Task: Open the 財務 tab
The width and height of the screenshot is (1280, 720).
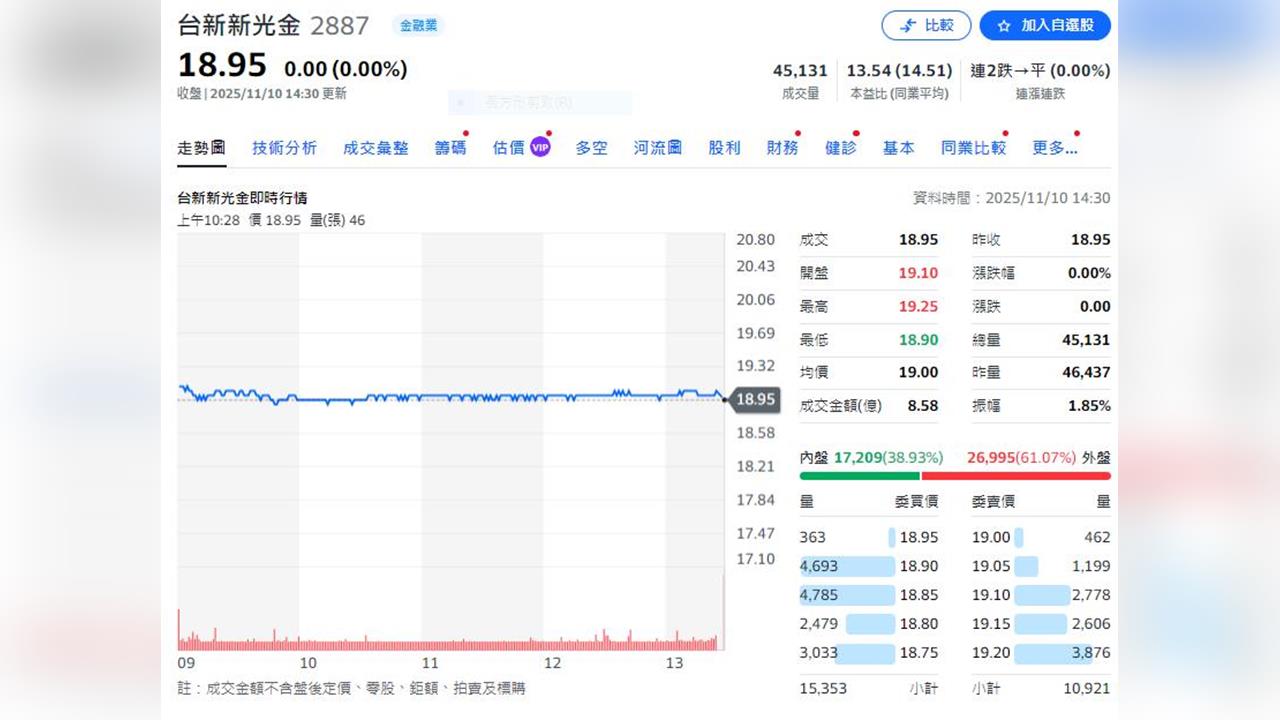Action: tap(783, 147)
